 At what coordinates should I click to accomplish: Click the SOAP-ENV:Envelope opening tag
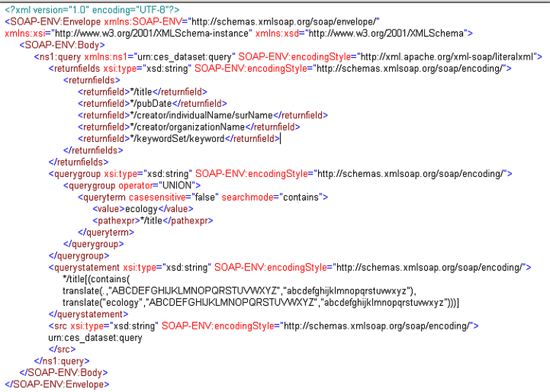(x=53, y=22)
